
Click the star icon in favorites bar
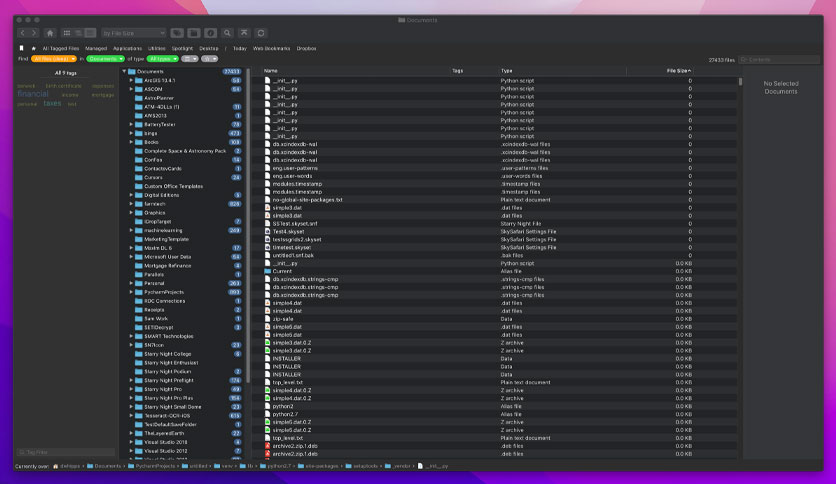click(33, 48)
